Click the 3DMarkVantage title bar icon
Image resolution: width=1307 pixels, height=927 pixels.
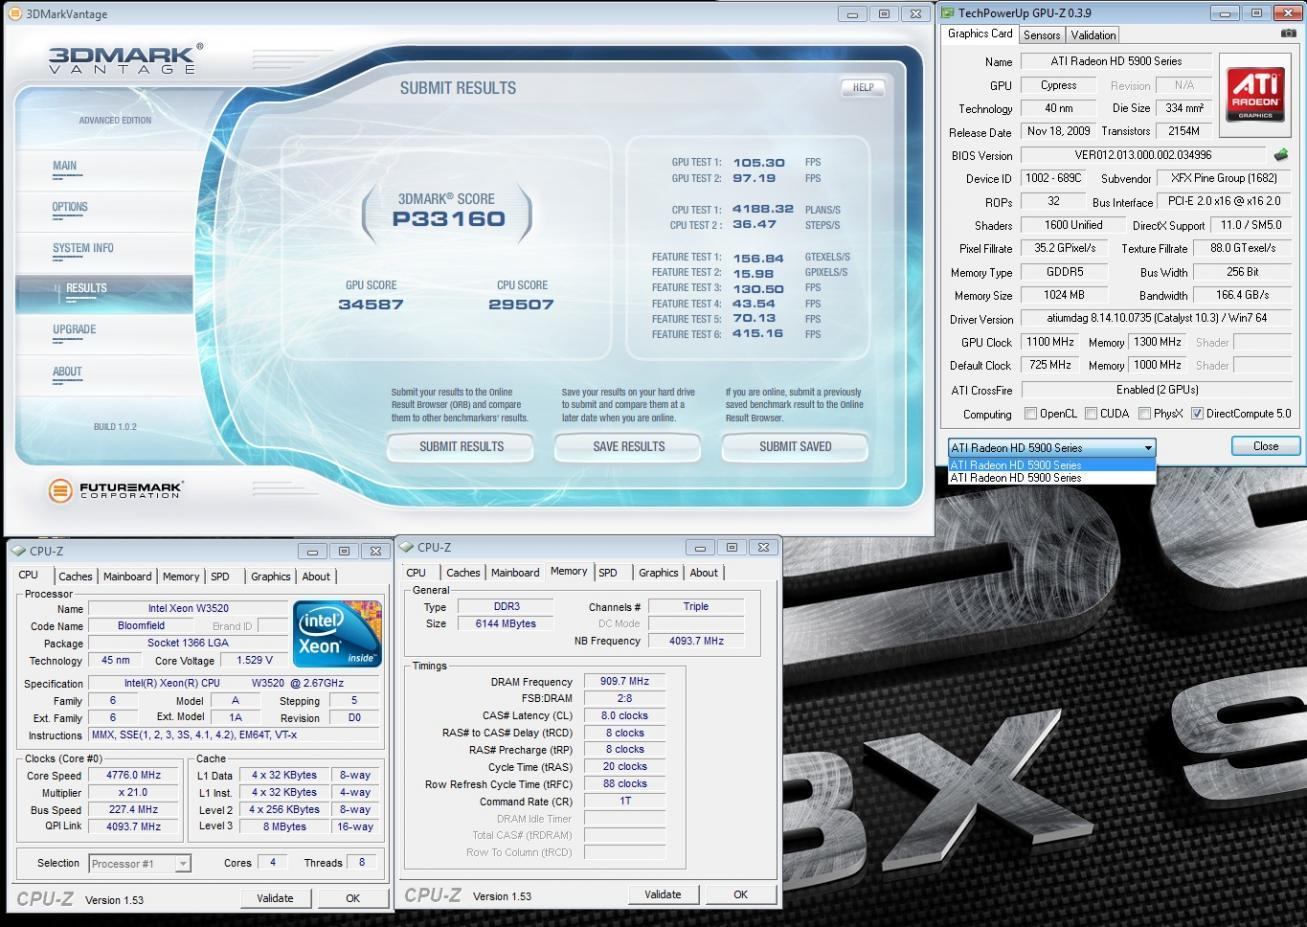click(14, 14)
